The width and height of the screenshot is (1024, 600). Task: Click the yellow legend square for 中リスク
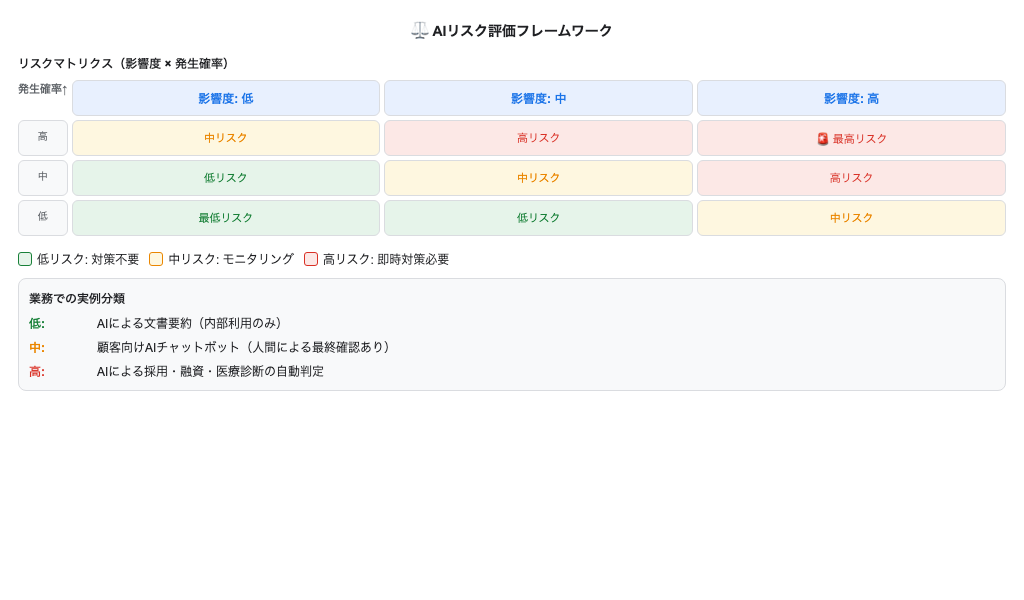[156, 259]
